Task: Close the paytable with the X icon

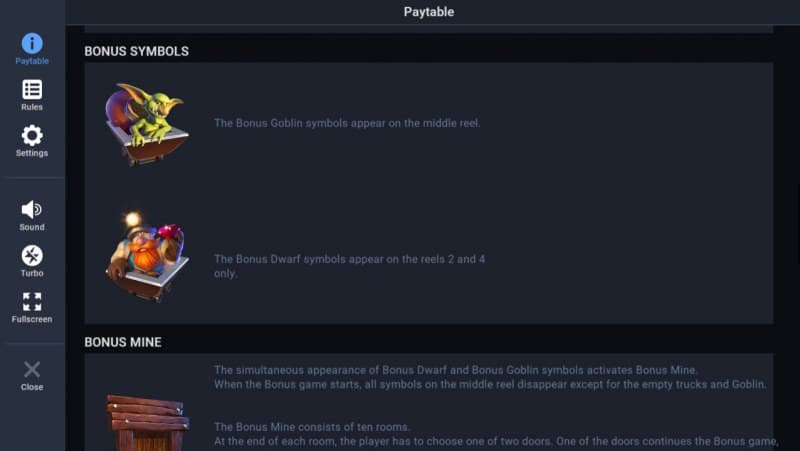Action: click(32, 370)
